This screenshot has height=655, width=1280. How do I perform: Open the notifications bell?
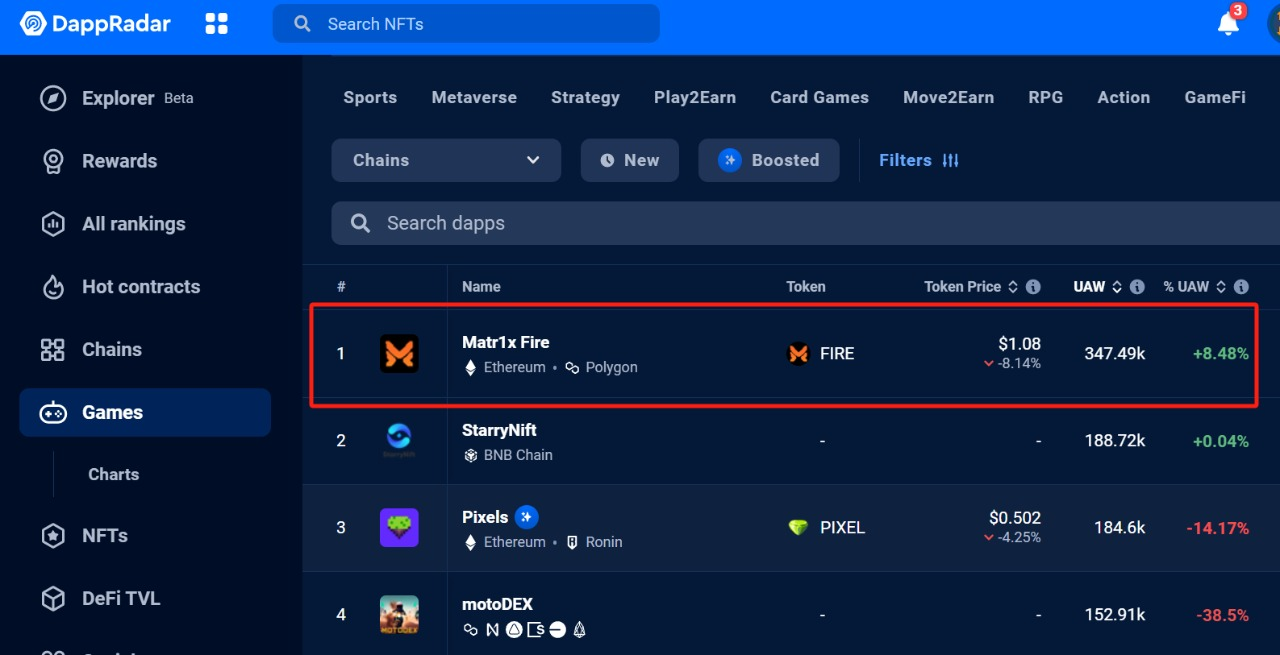coord(1228,24)
